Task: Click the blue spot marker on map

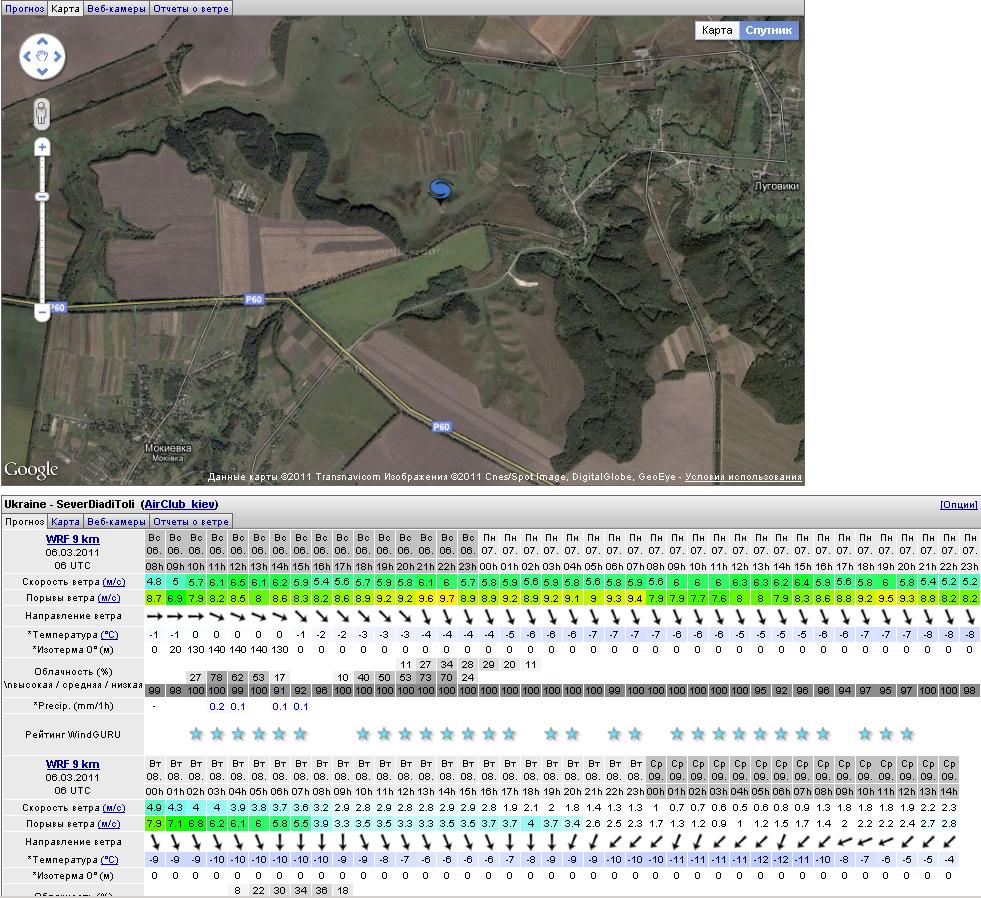Action: [x=440, y=189]
